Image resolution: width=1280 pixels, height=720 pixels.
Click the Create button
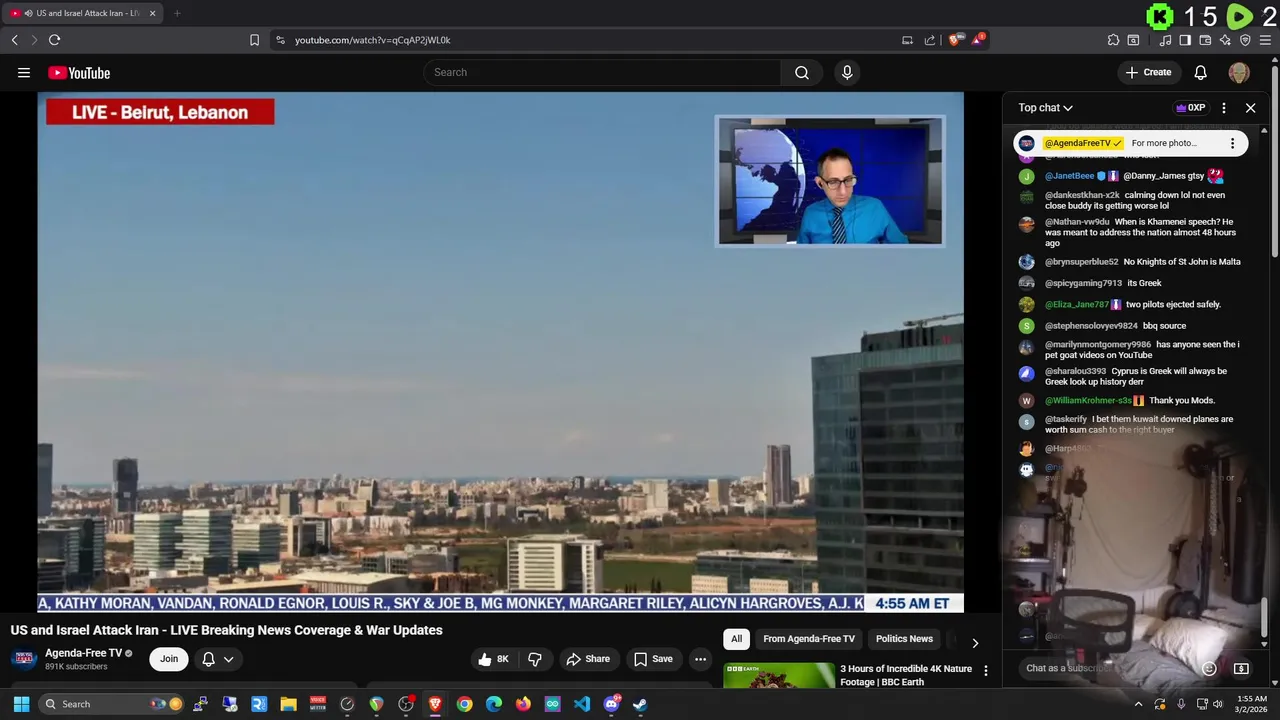click(x=1148, y=72)
